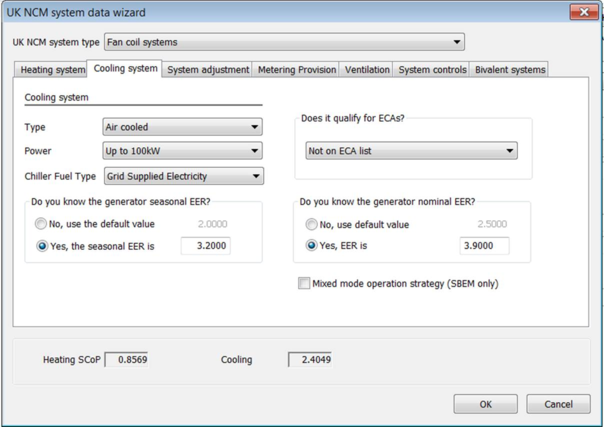Open the ECA qualification dropdown
The height and width of the screenshot is (427, 604).
(411, 151)
